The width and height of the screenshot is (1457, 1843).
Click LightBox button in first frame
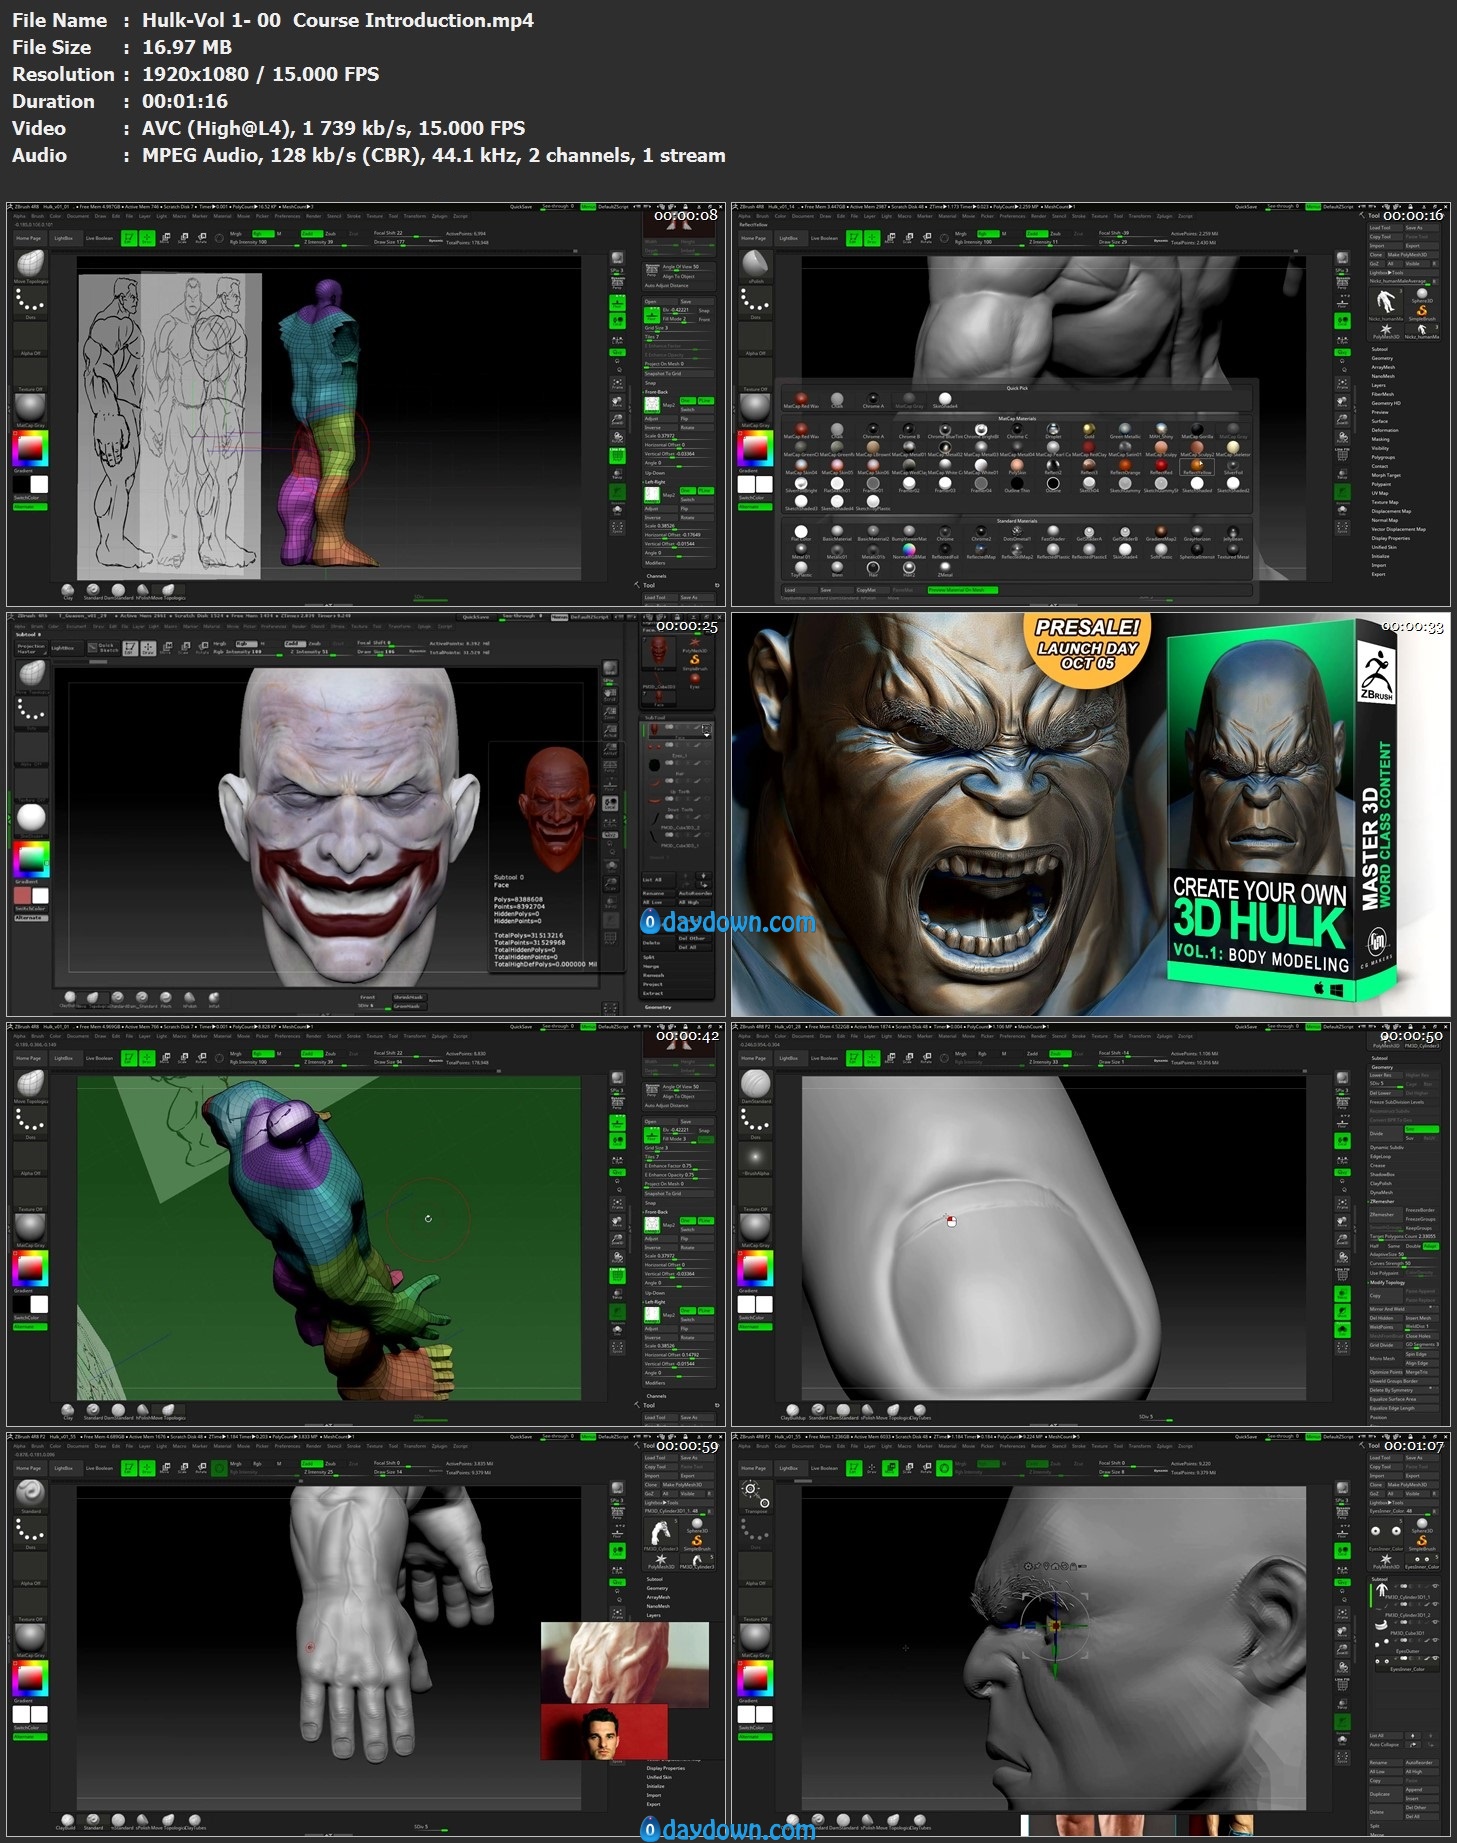[63, 239]
